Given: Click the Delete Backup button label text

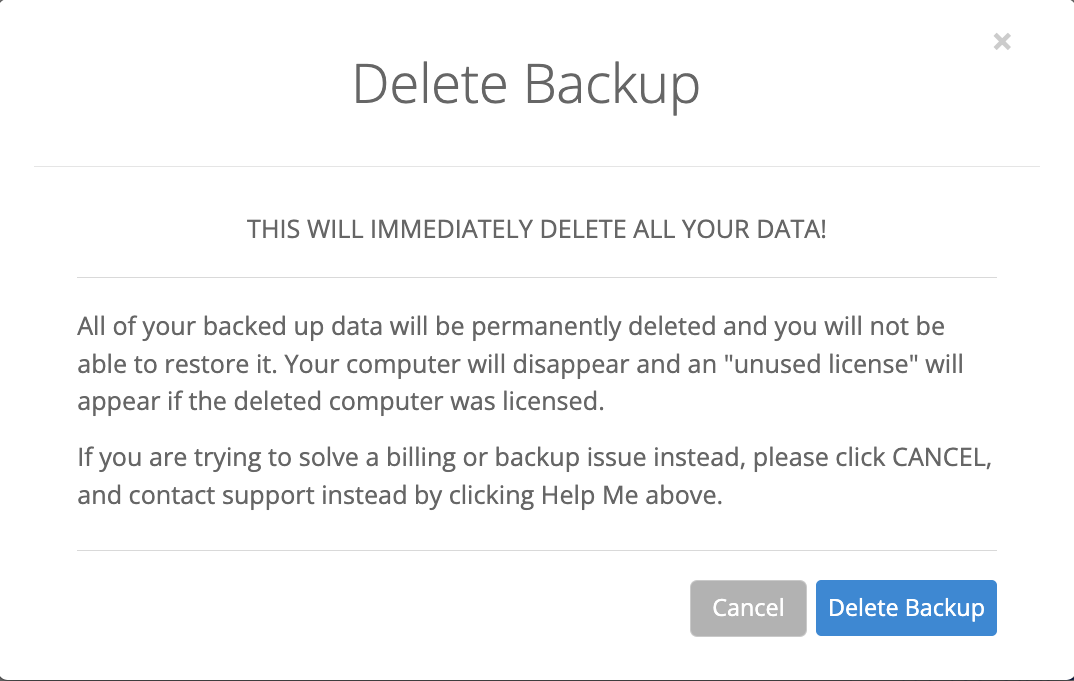Looking at the screenshot, I should [906, 607].
